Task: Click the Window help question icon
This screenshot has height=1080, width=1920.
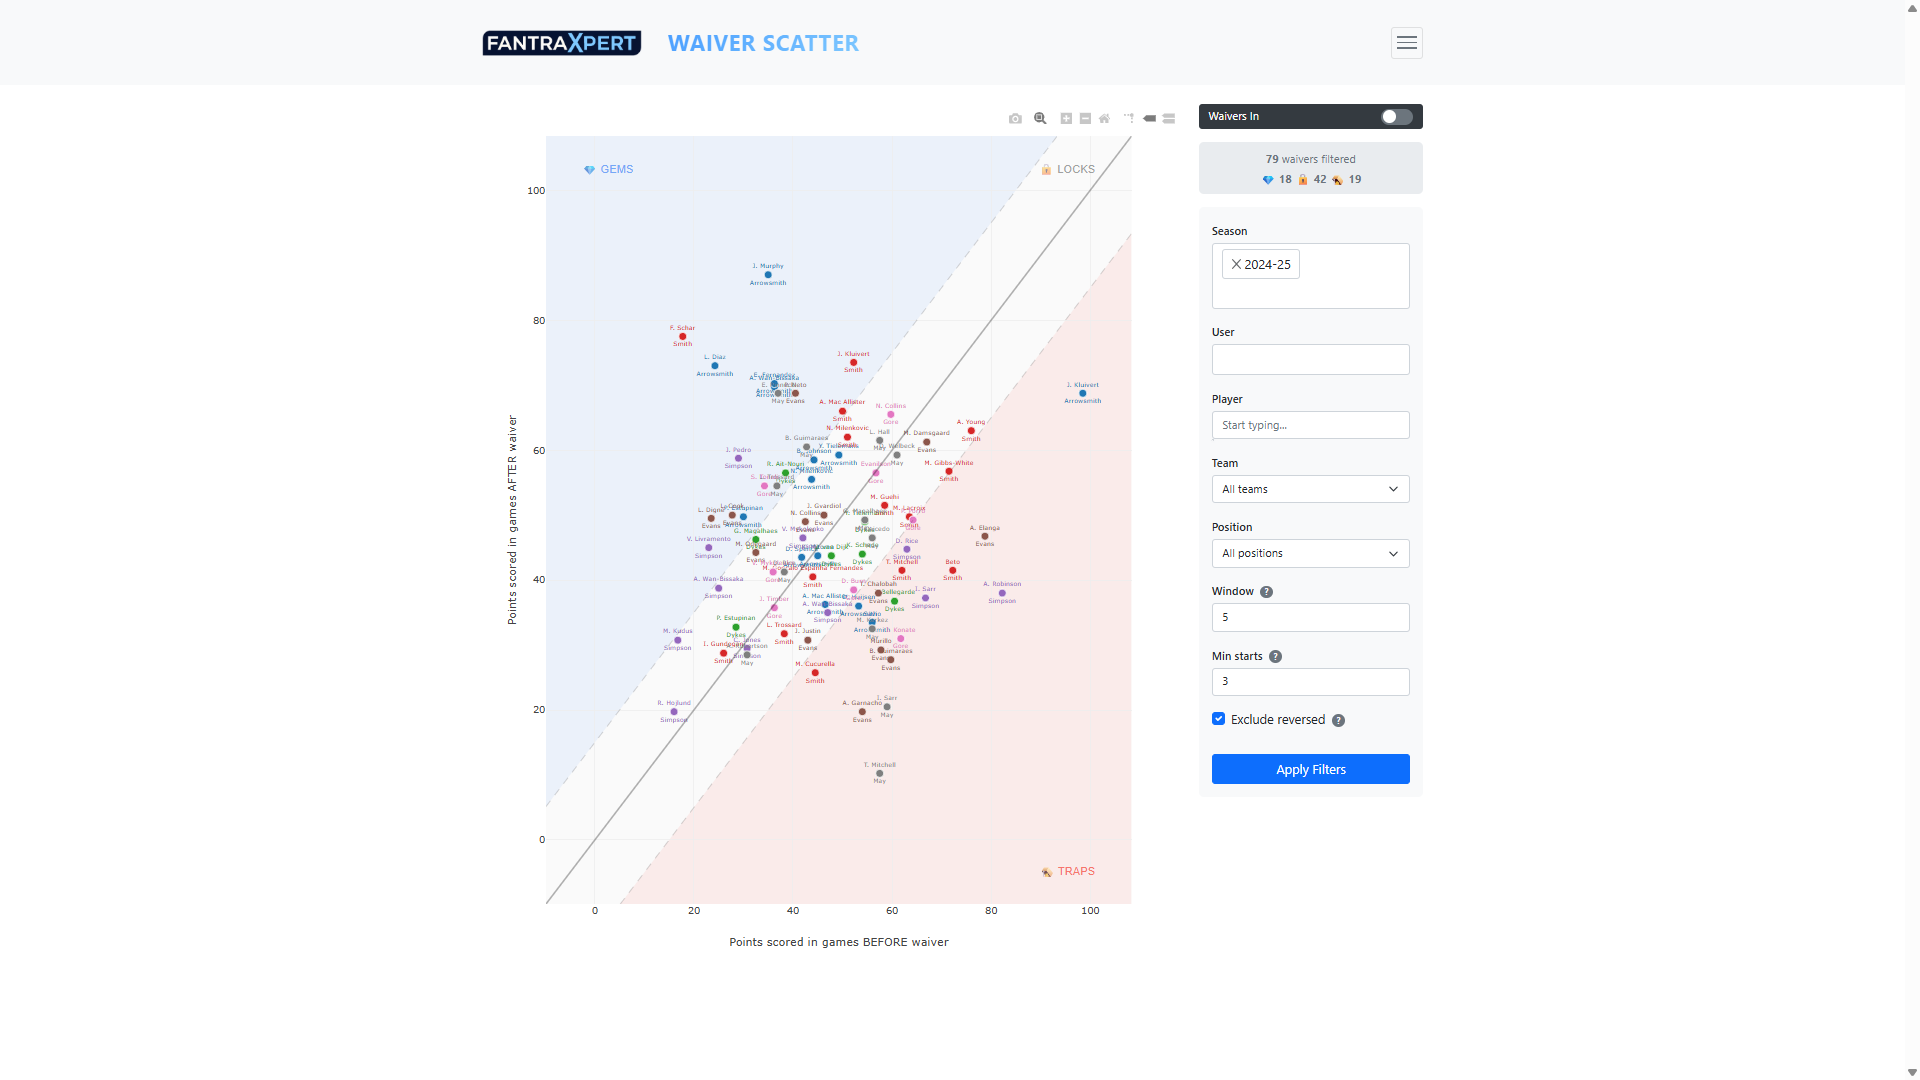Action: click(1266, 592)
